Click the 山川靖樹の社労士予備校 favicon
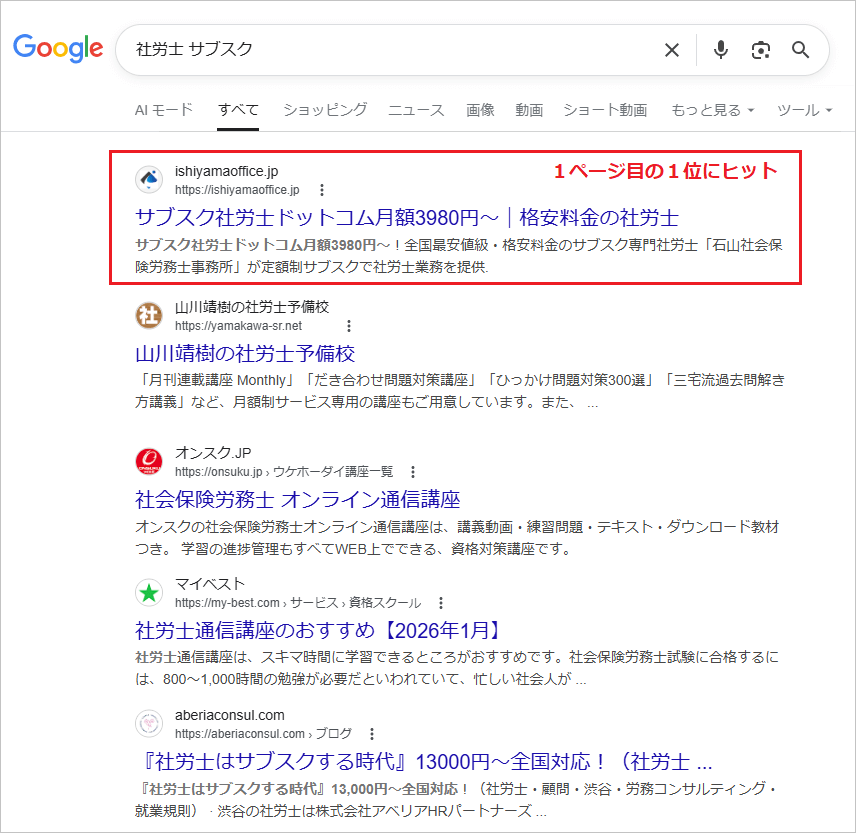Screen dimensions: 856x833 pyautogui.click(x=148, y=315)
